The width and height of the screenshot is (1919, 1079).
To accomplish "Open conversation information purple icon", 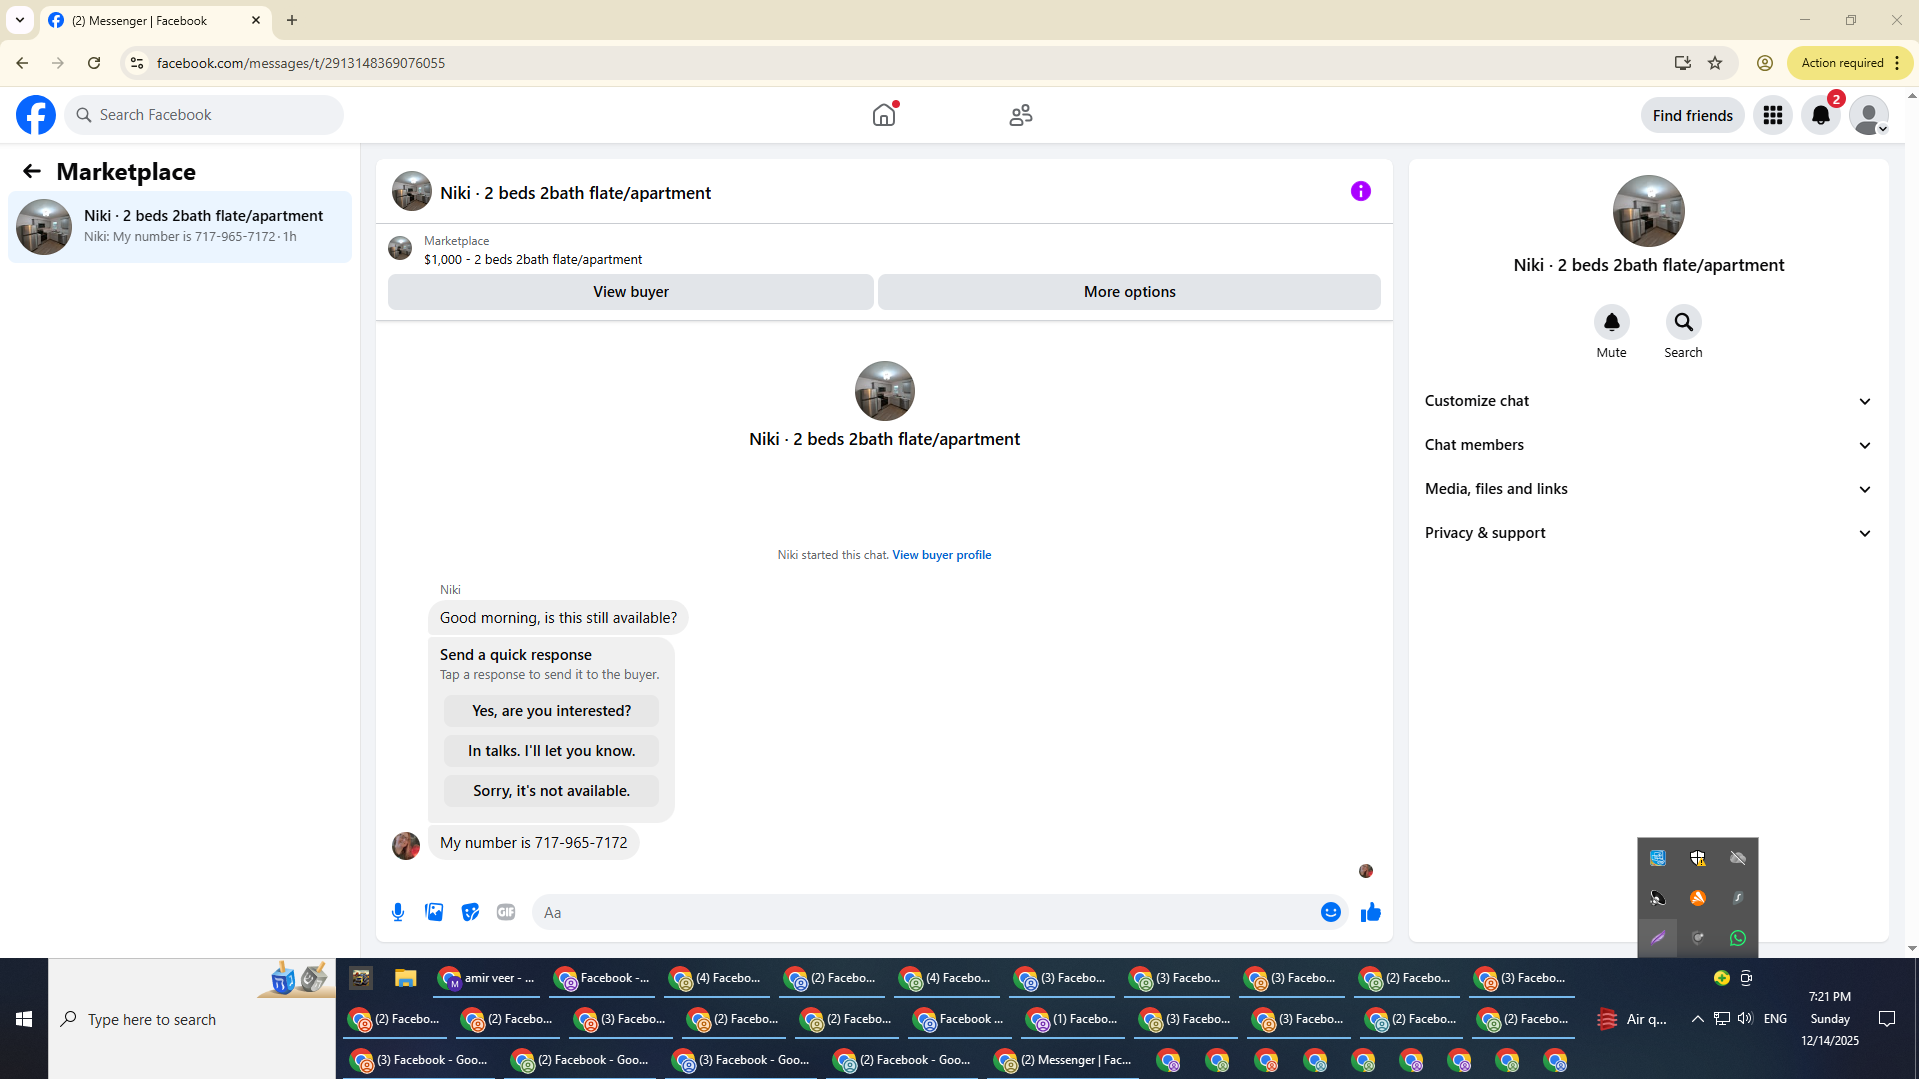I will [x=1360, y=191].
